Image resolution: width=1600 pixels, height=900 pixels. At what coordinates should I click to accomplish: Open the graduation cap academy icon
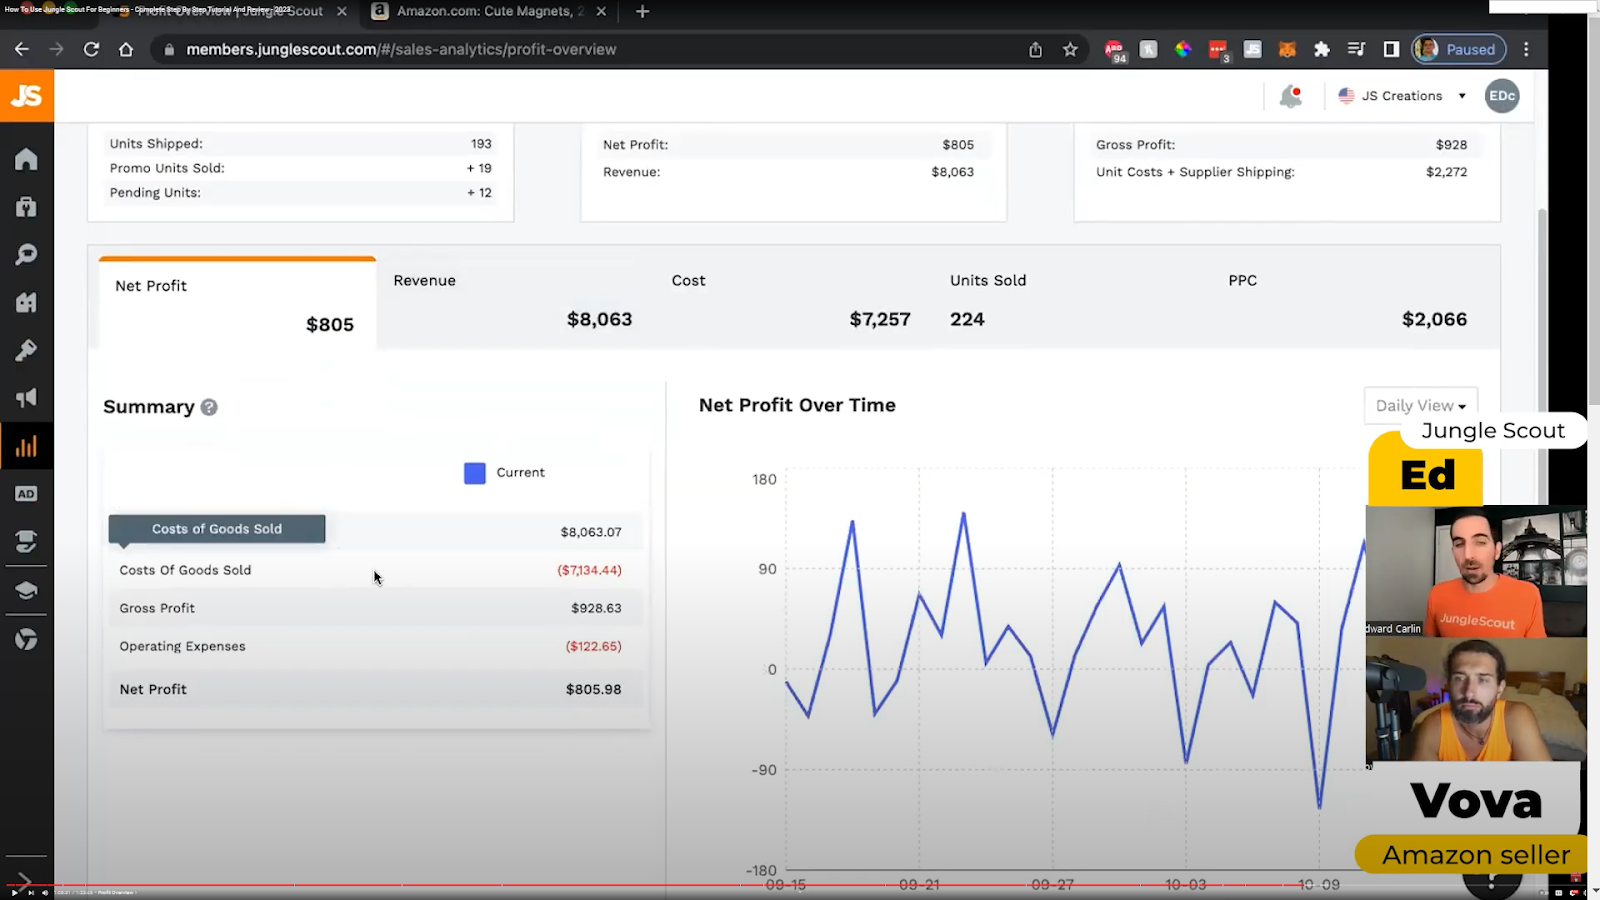pyautogui.click(x=26, y=590)
